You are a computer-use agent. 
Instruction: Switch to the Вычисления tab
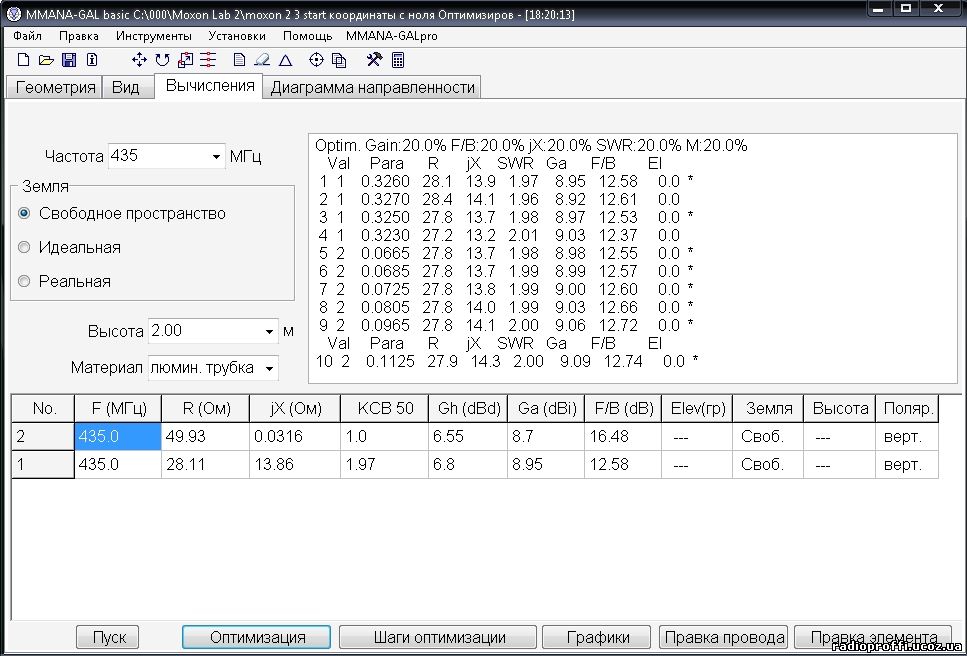(210, 86)
